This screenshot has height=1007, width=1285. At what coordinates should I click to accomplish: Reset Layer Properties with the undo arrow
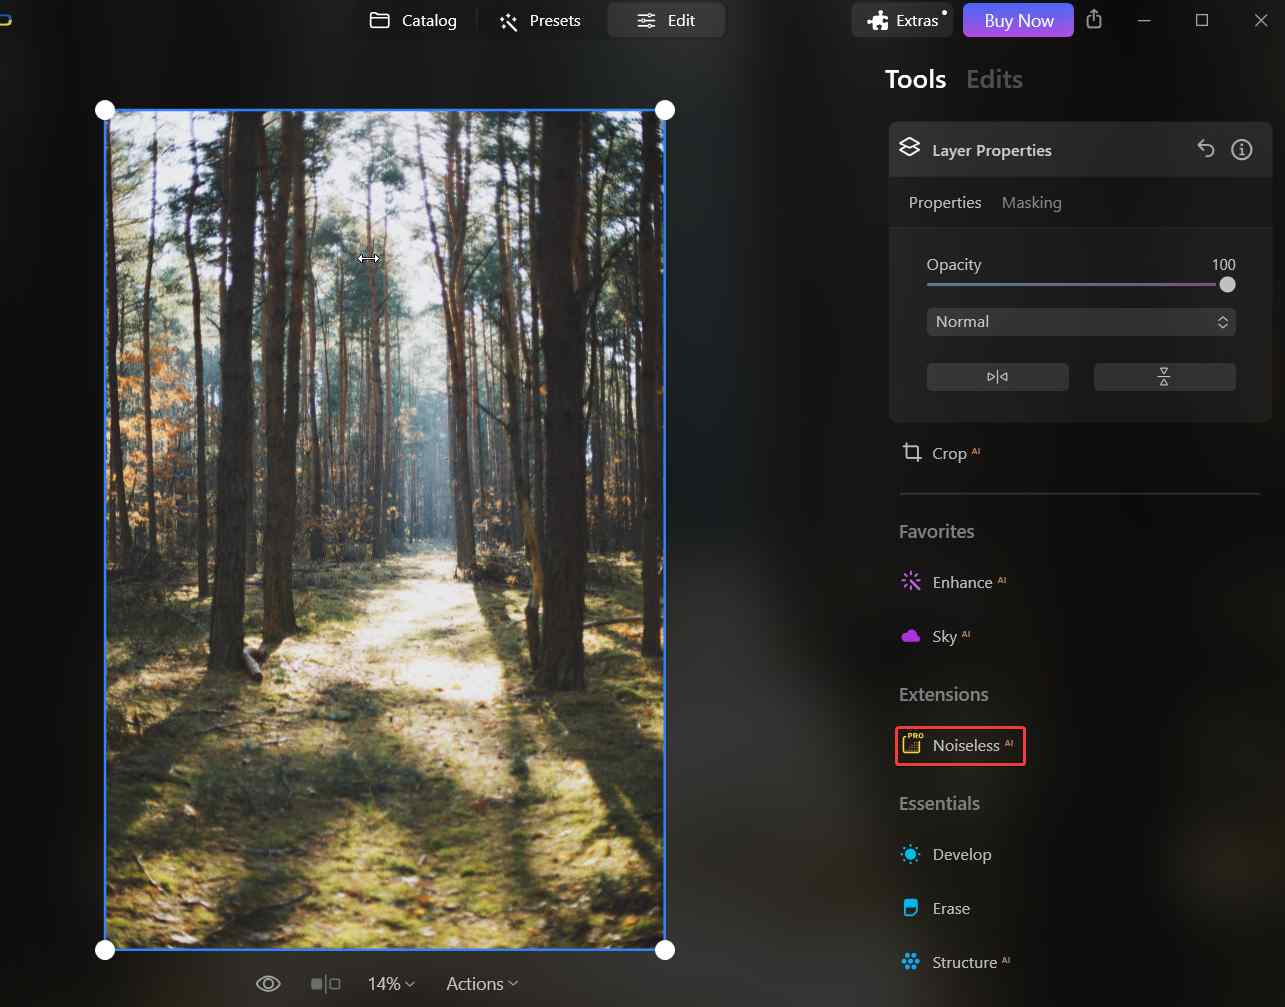click(1206, 149)
